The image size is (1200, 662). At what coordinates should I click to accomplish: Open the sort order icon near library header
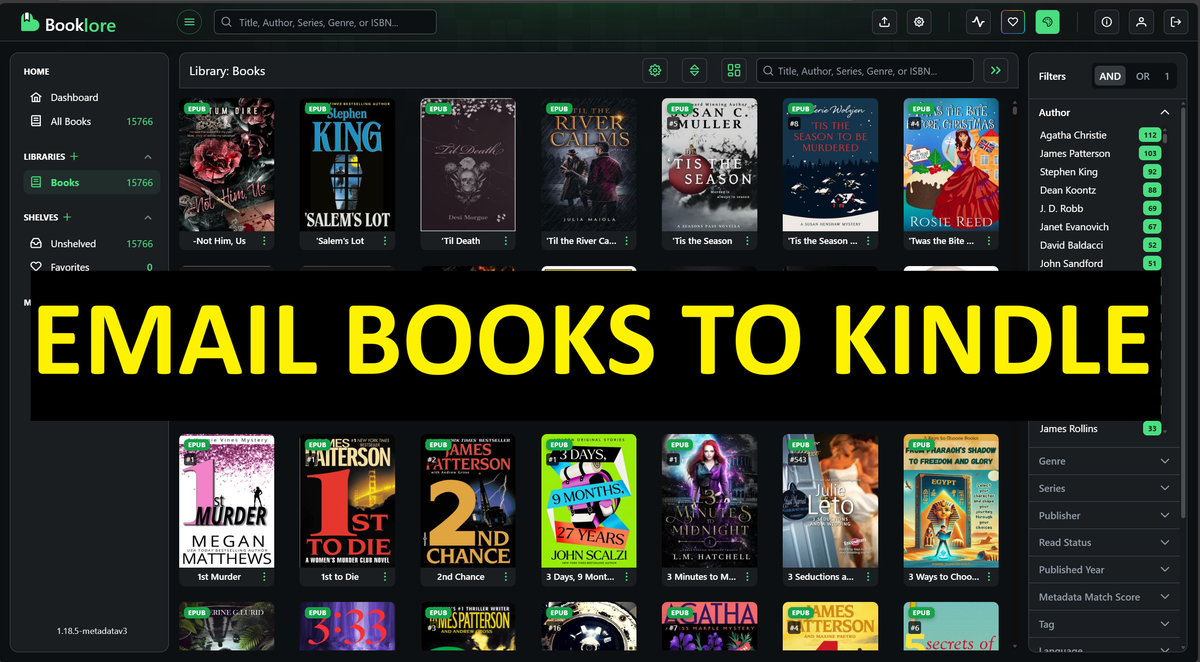point(694,70)
